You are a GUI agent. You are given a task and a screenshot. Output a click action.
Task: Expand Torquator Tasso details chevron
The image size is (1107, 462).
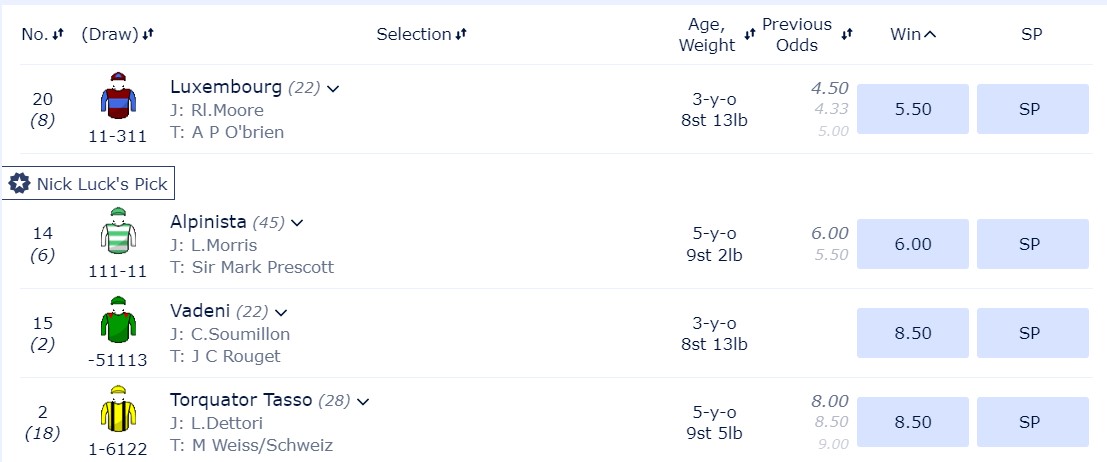pyautogui.click(x=363, y=402)
